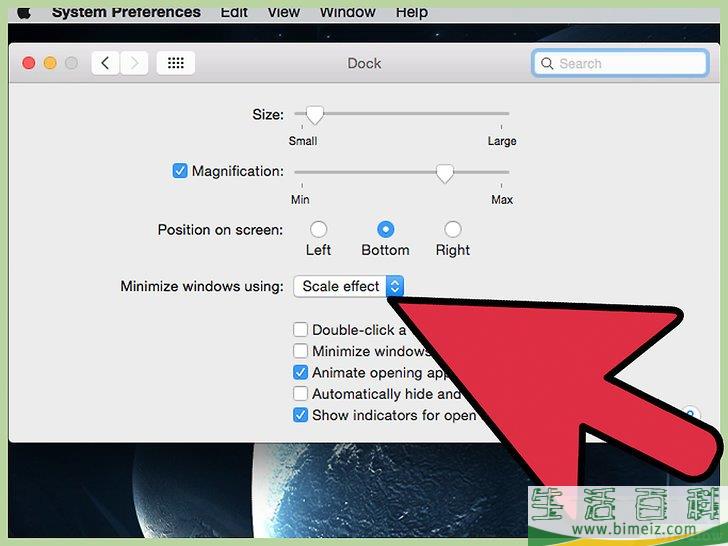Click the Large label under Size slider
Image resolution: width=728 pixels, height=546 pixels.
[502, 141]
